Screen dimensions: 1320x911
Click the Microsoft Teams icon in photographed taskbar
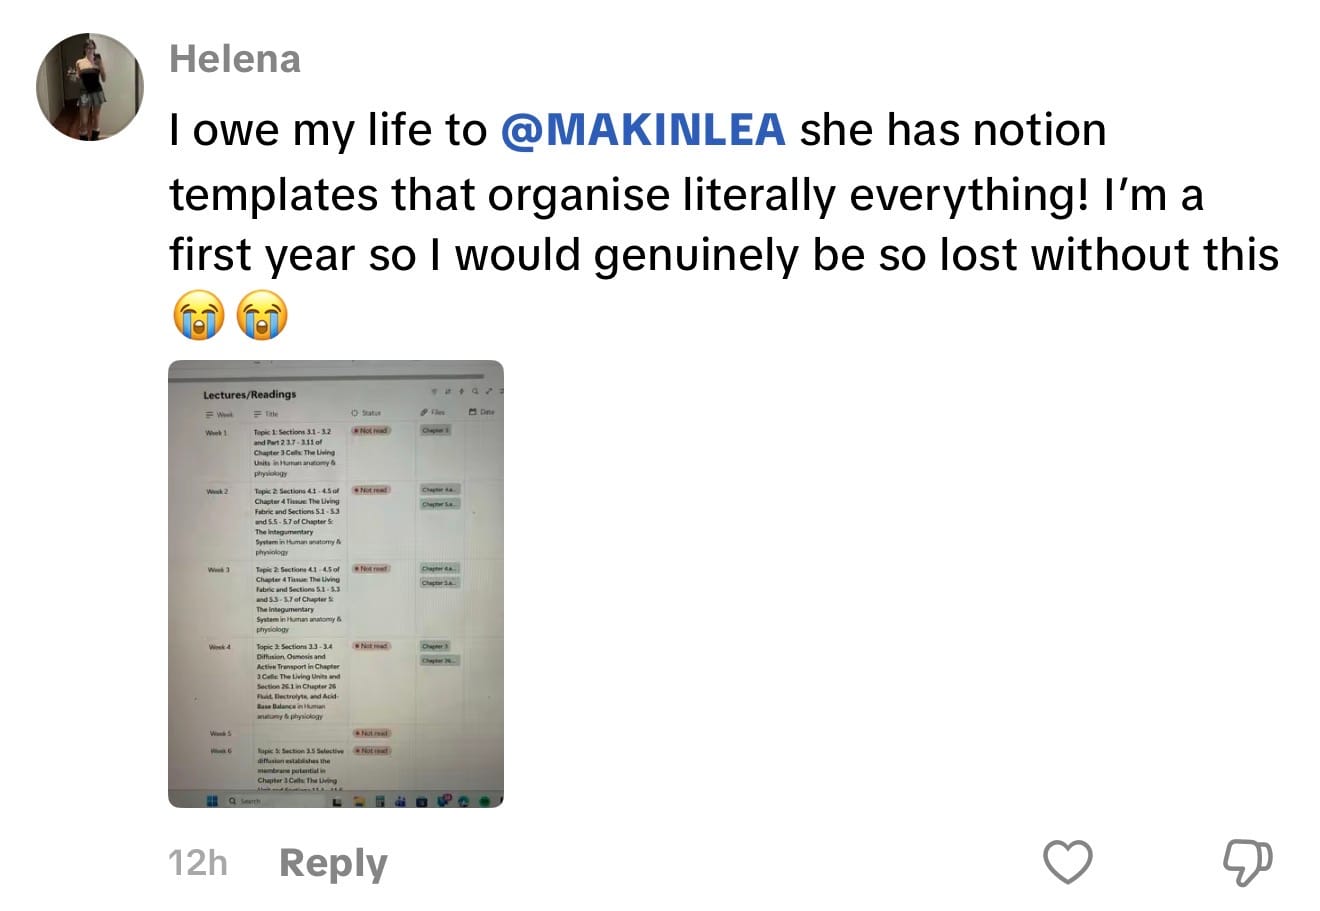pos(400,801)
